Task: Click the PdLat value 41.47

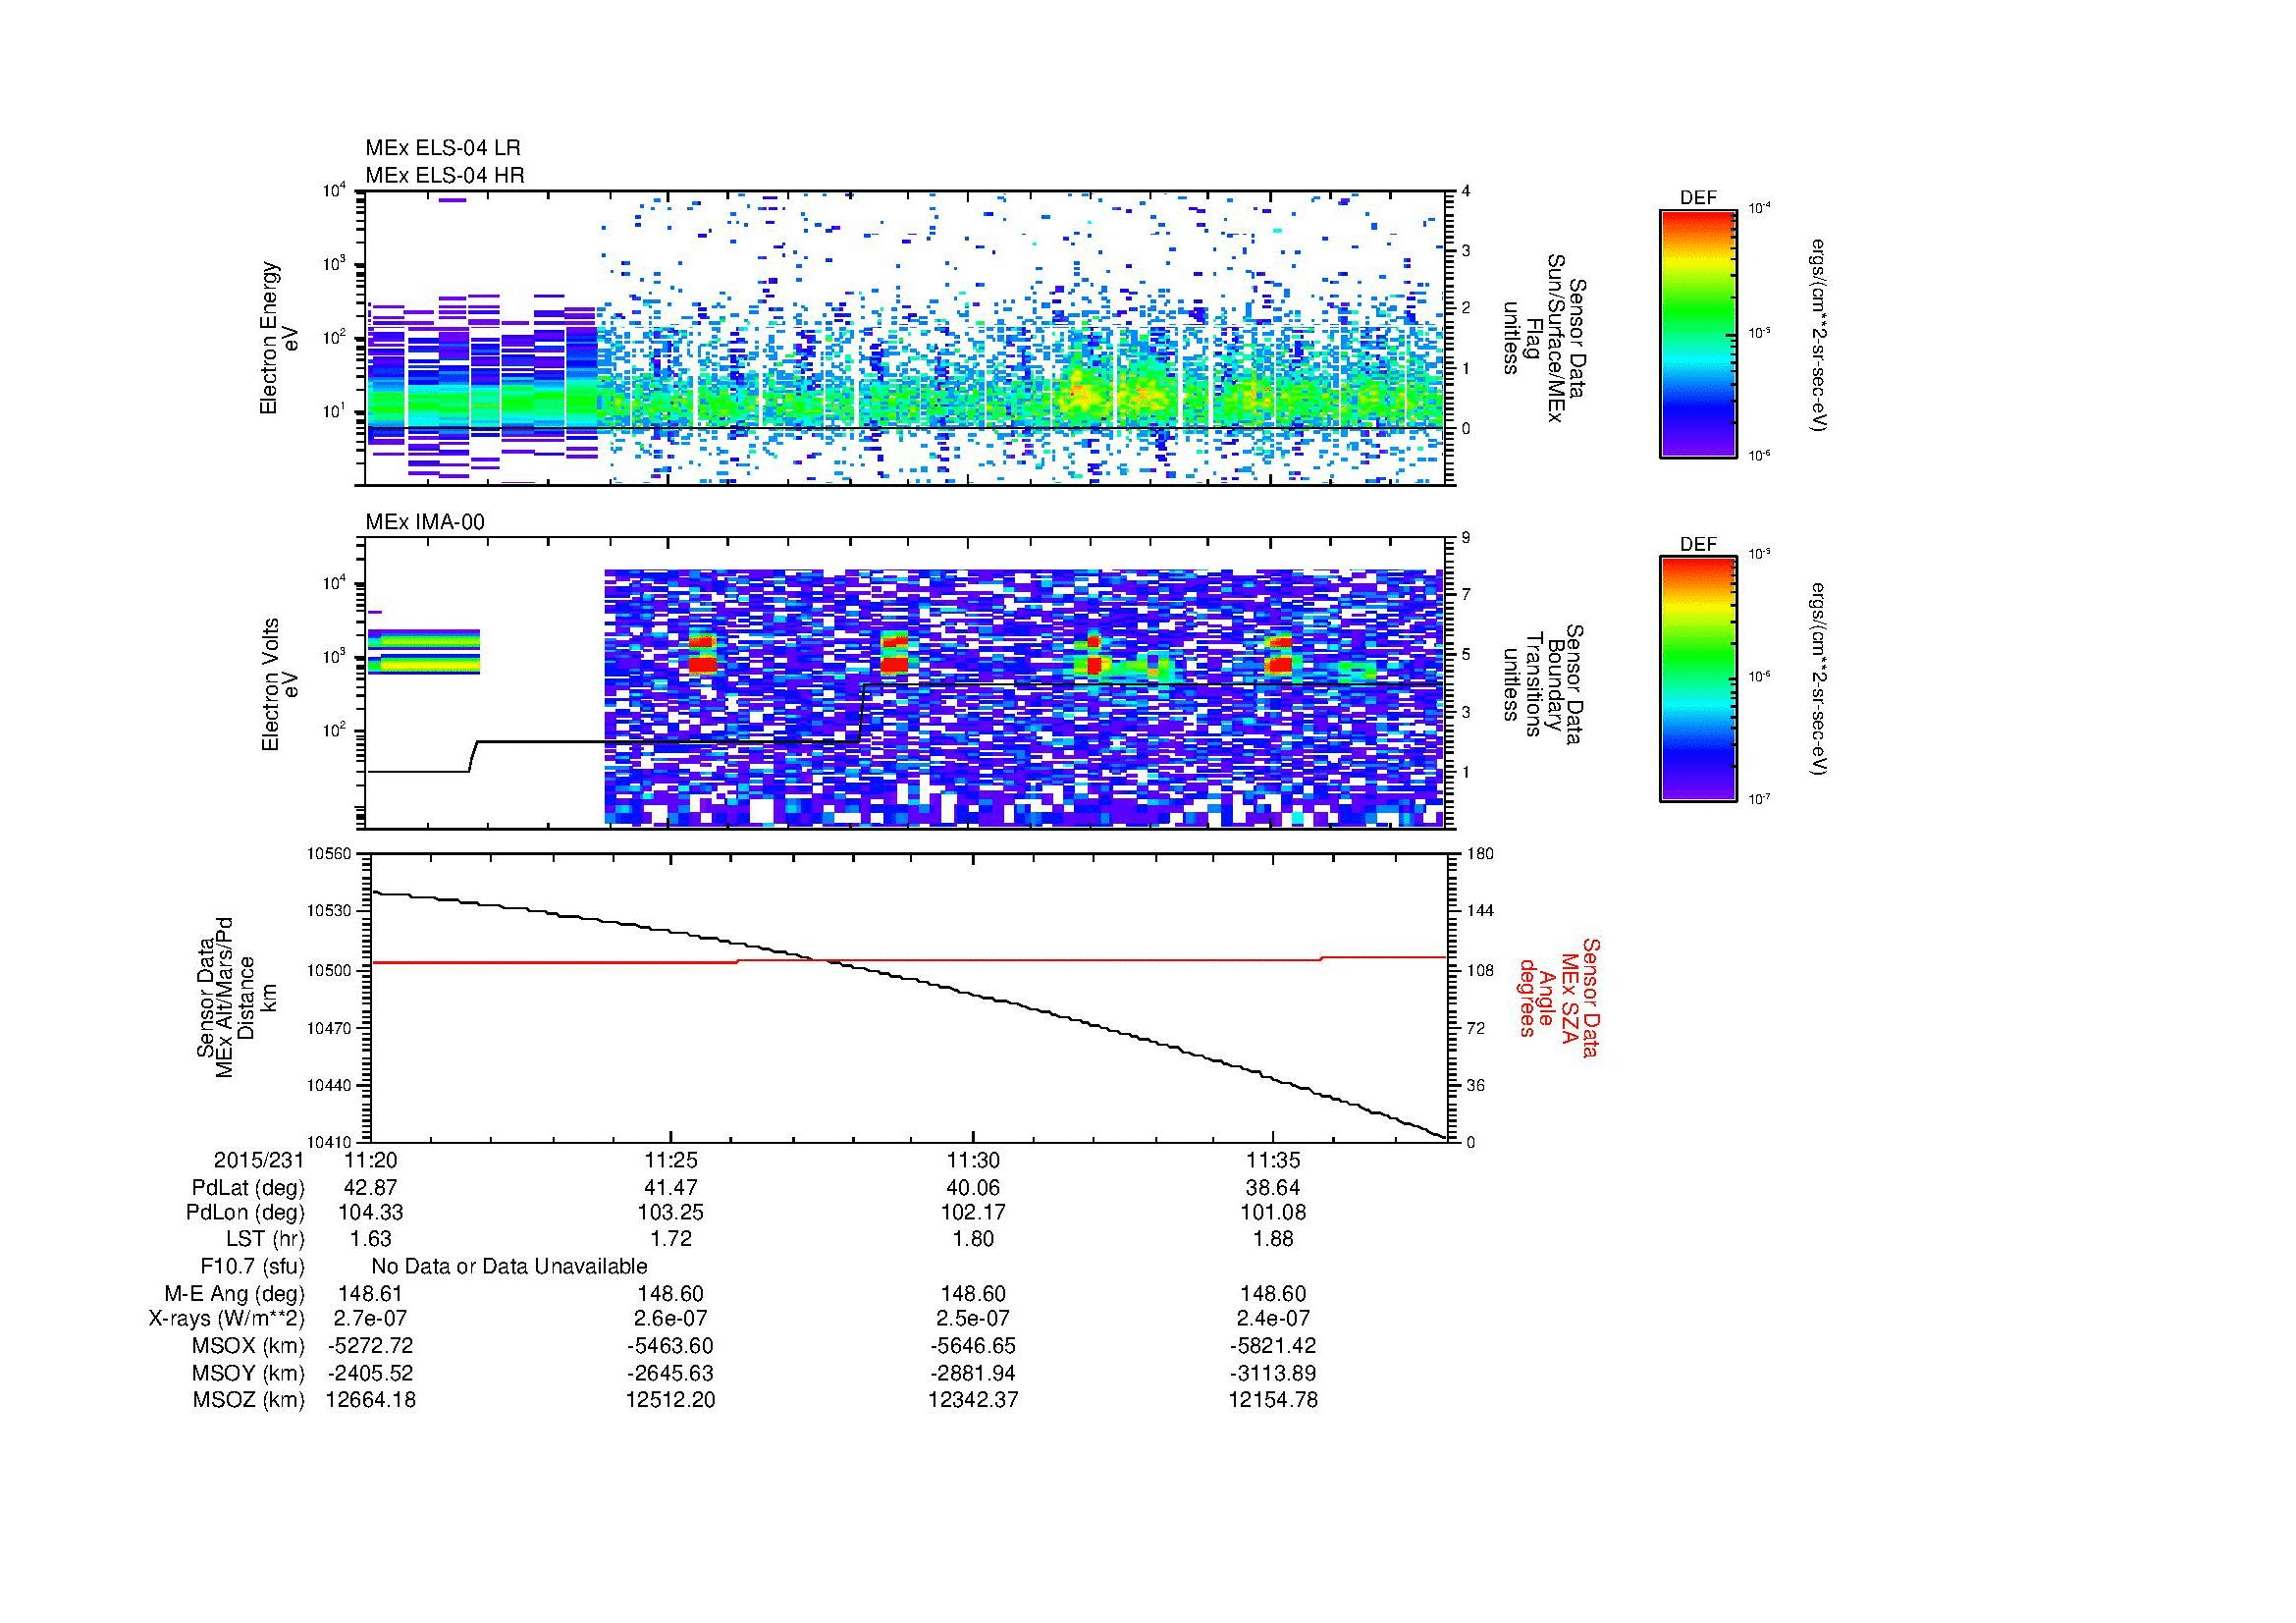Action: (x=671, y=1188)
